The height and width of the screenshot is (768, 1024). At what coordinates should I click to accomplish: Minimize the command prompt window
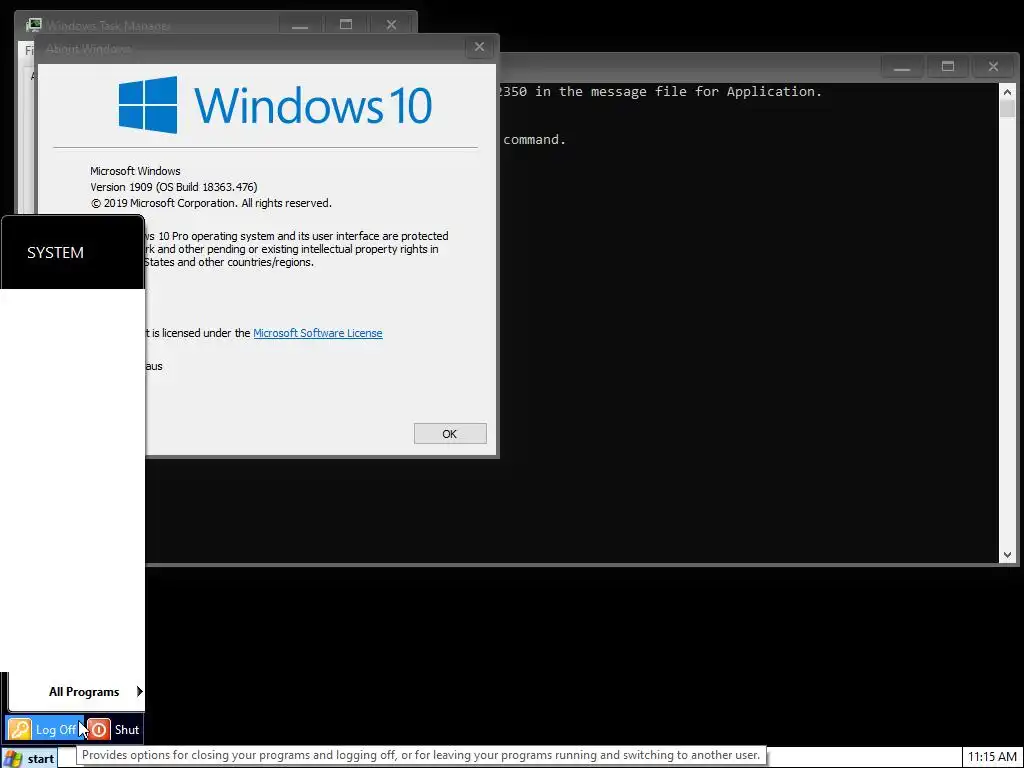(903, 67)
